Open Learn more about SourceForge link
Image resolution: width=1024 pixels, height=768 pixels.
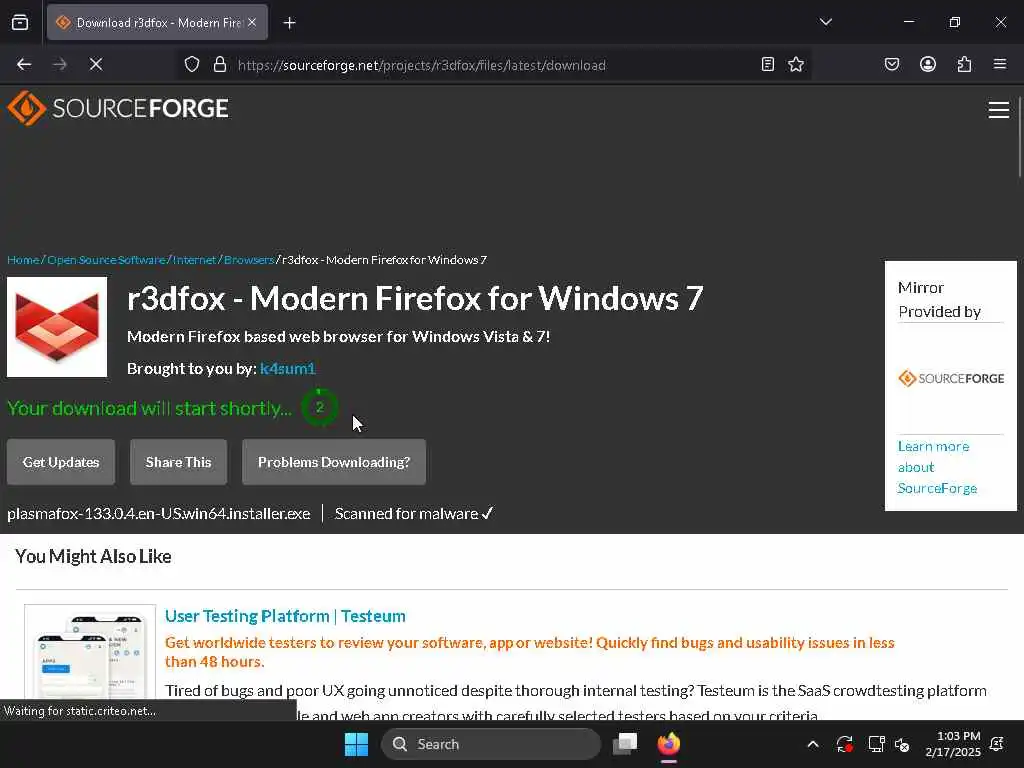(x=937, y=468)
